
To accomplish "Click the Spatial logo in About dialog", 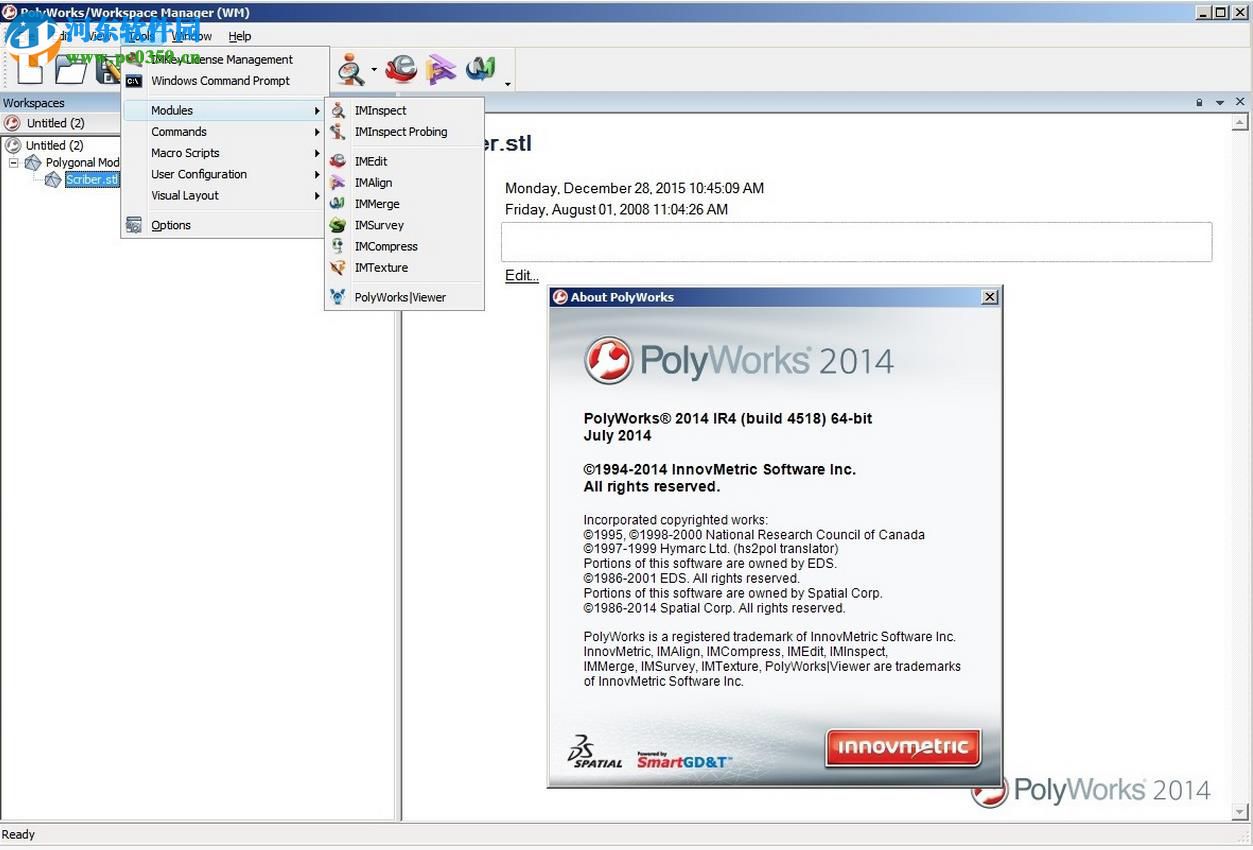I will point(594,752).
